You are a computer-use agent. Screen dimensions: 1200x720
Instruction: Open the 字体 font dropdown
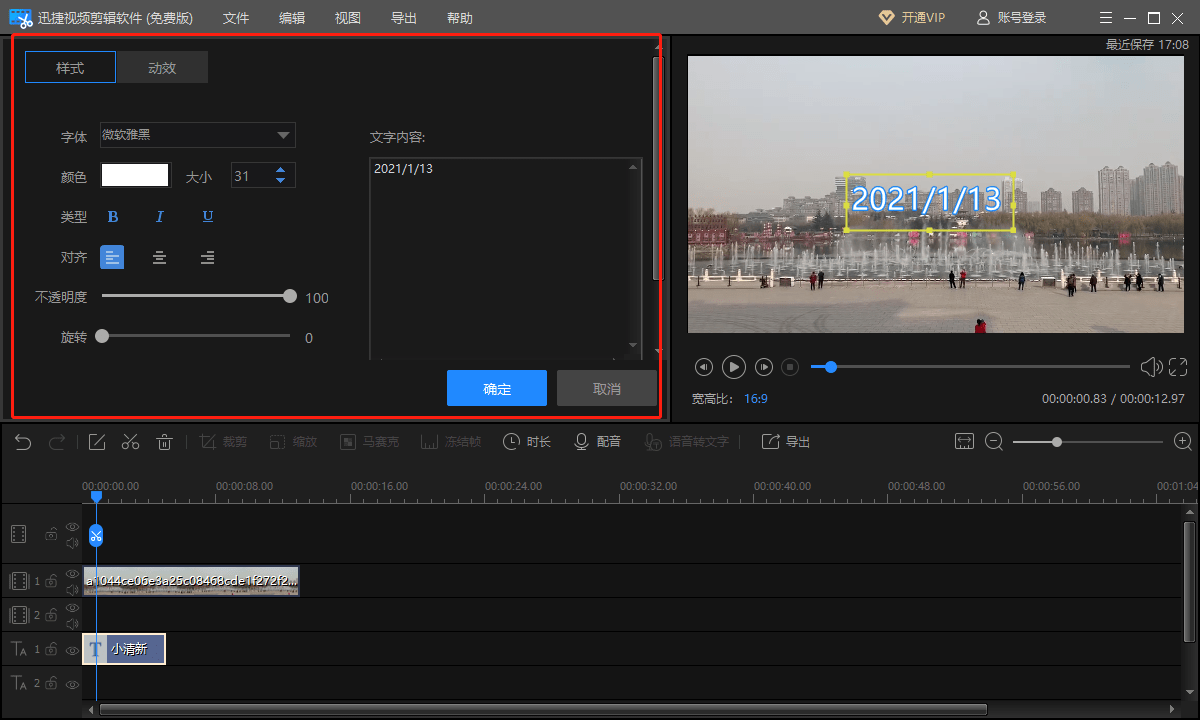[x=197, y=135]
